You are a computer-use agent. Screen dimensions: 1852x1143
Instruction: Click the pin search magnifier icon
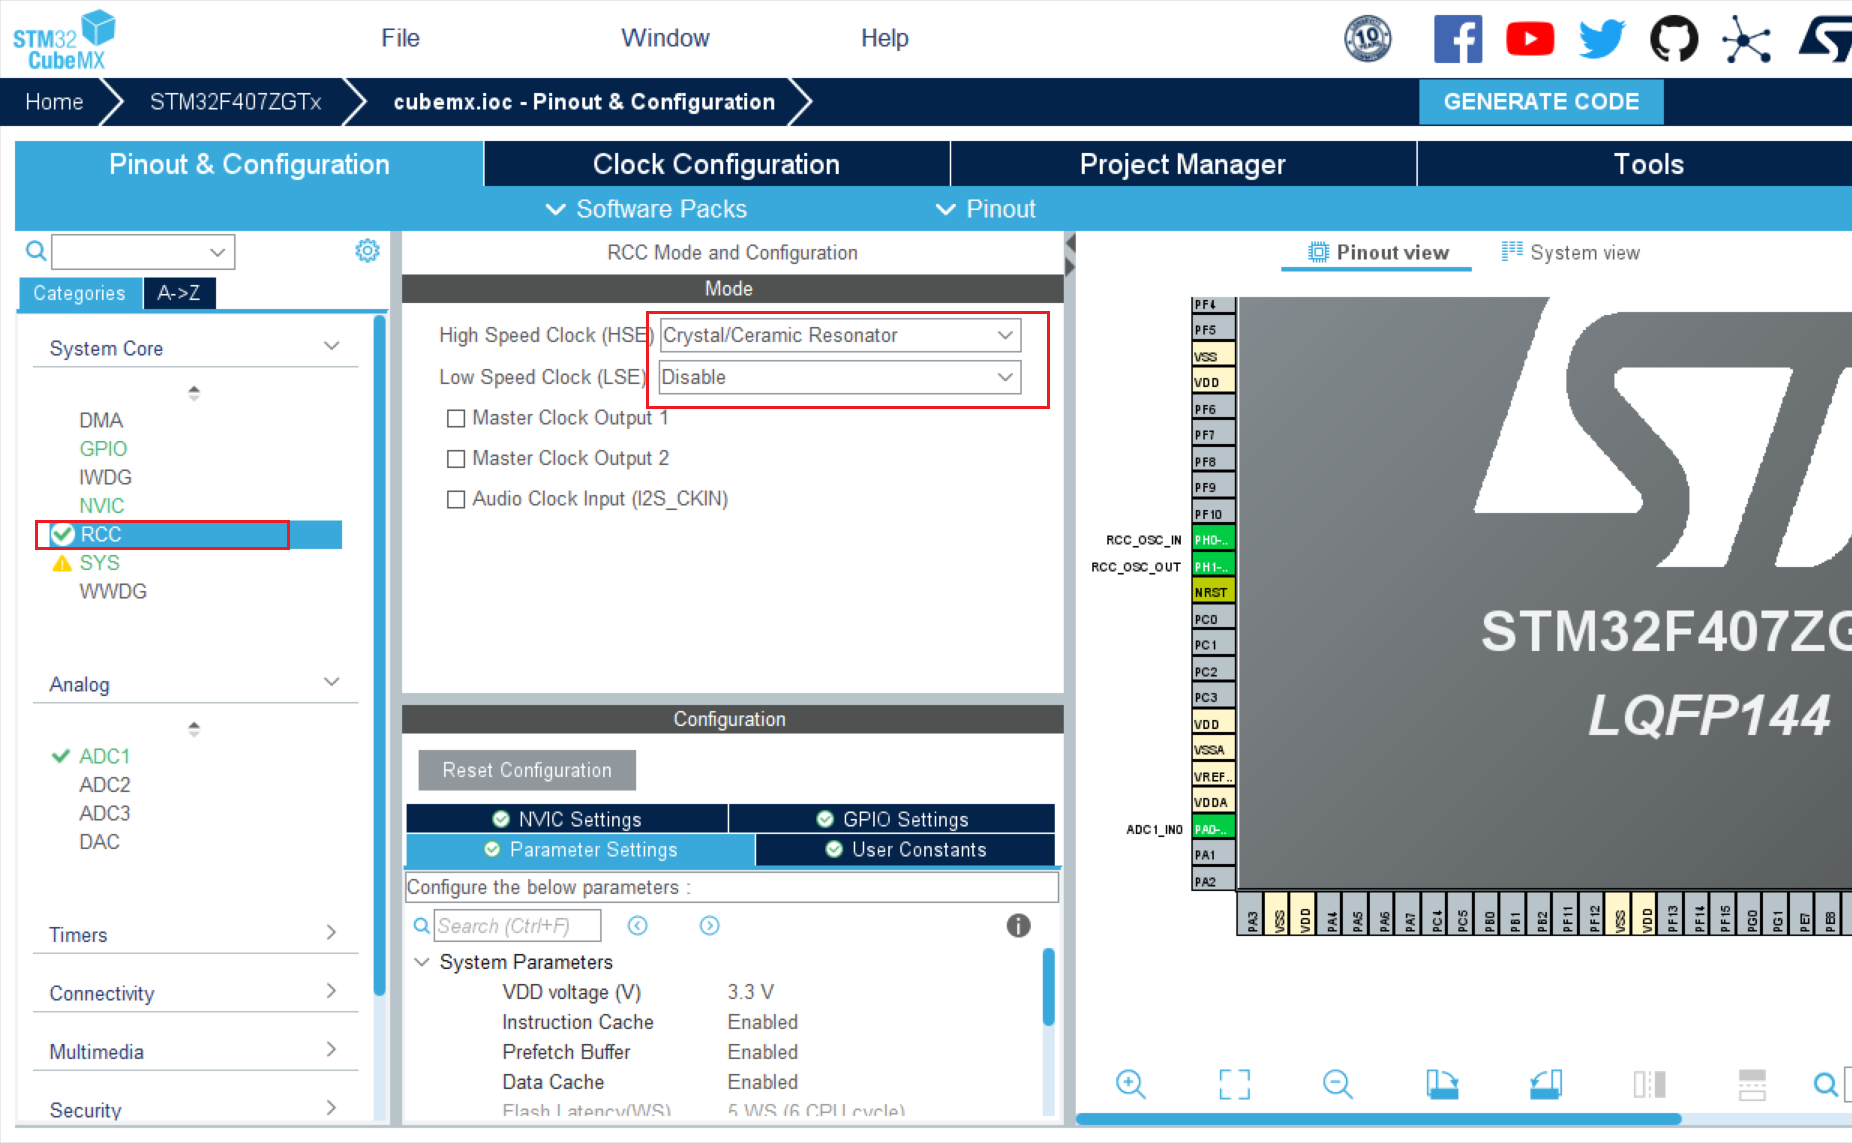click(1825, 1084)
